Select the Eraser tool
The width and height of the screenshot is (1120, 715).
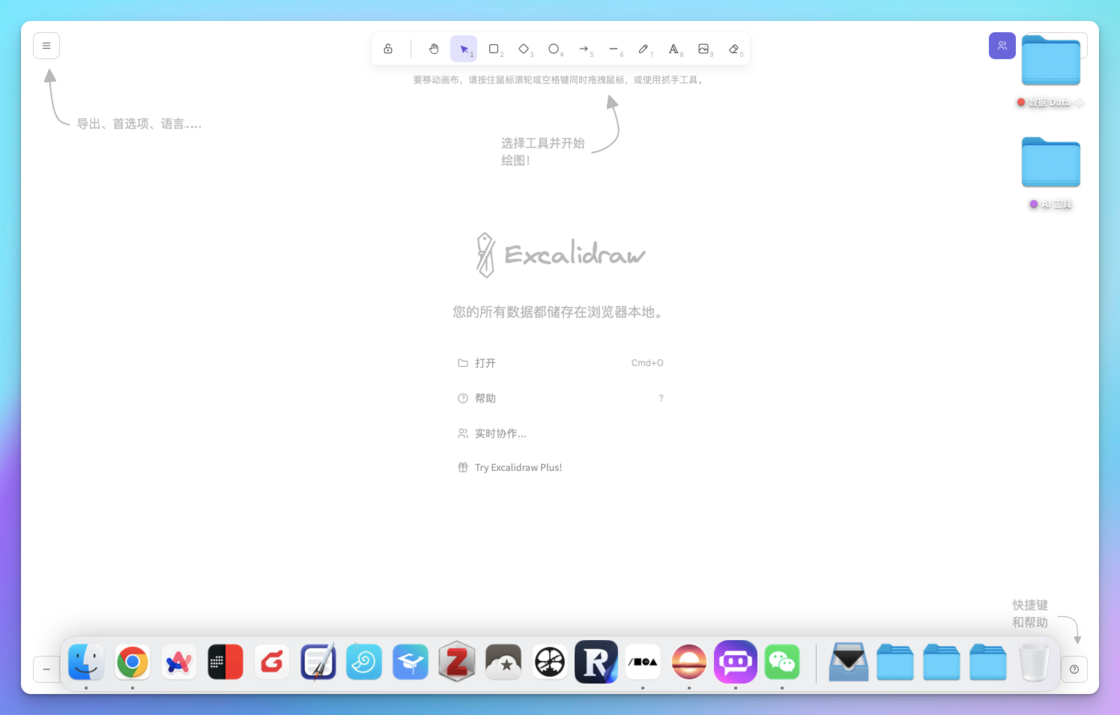coord(734,48)
